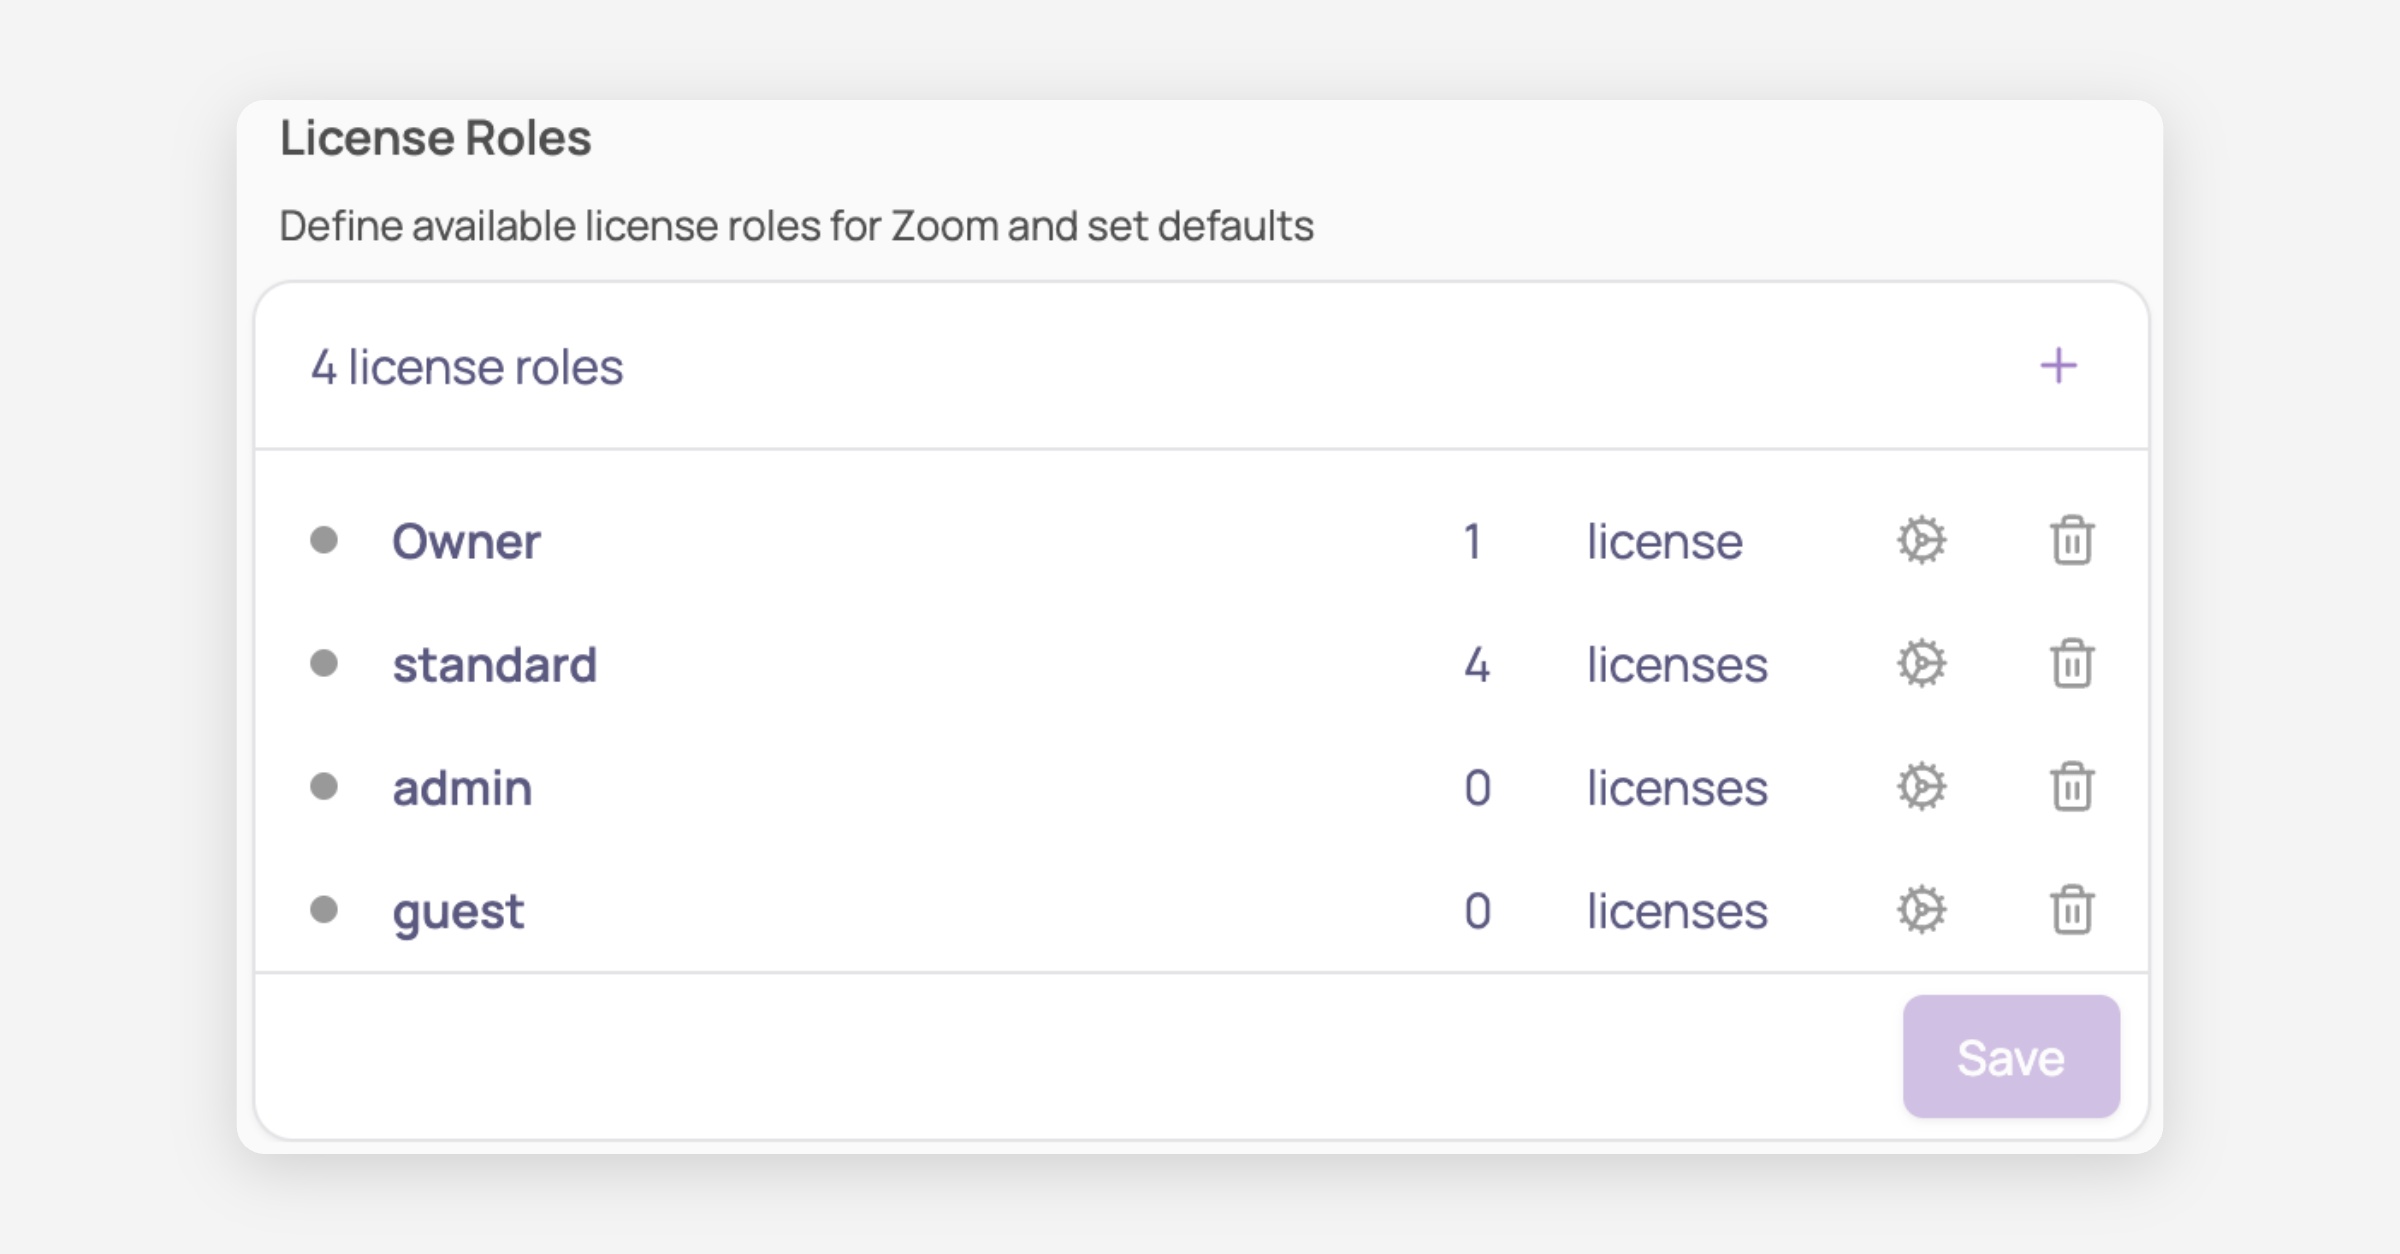Open settings gear for Owner role
The width and height of the screenshot is (2400, 1254).
tap(1921, 541)
